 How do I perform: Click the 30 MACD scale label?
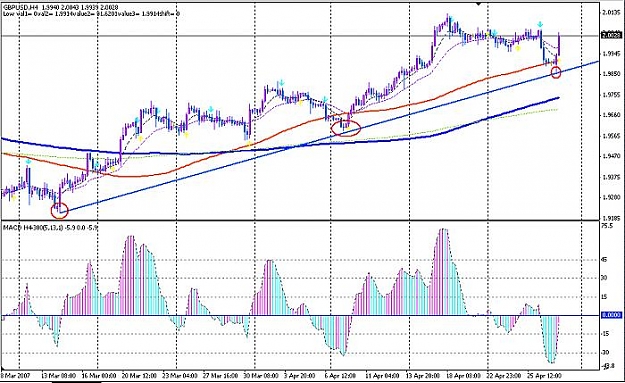(x=604, y=278)
